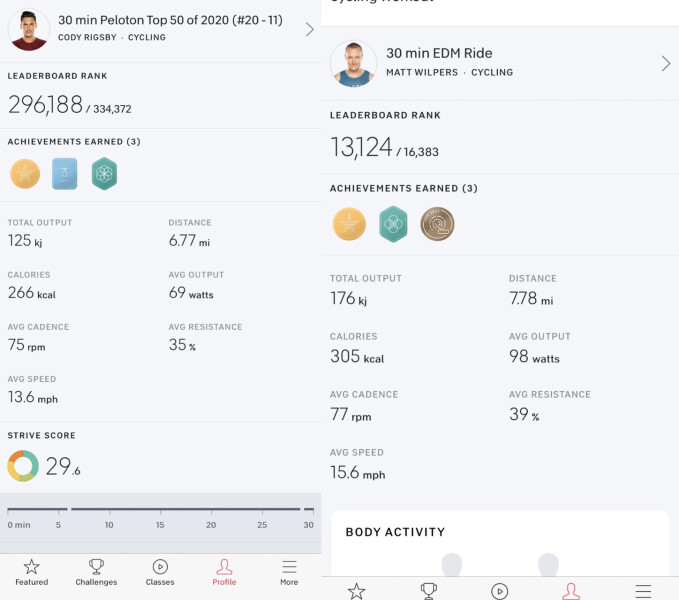Tap avg output 98 watts
679x600 pixels.
coord(534,356)
